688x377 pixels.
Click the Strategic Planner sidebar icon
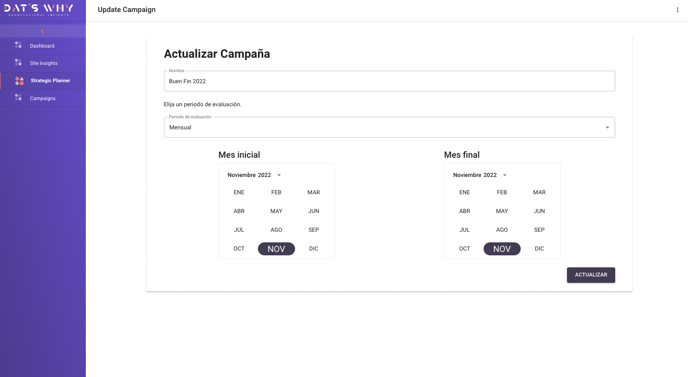pyautogui.click(x=19, y=81)
